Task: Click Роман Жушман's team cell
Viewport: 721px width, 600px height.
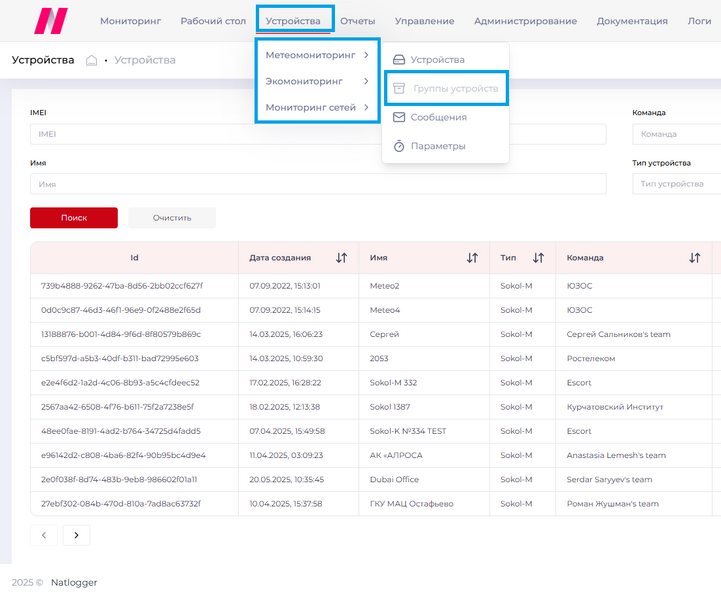Action: pos(612,504)
